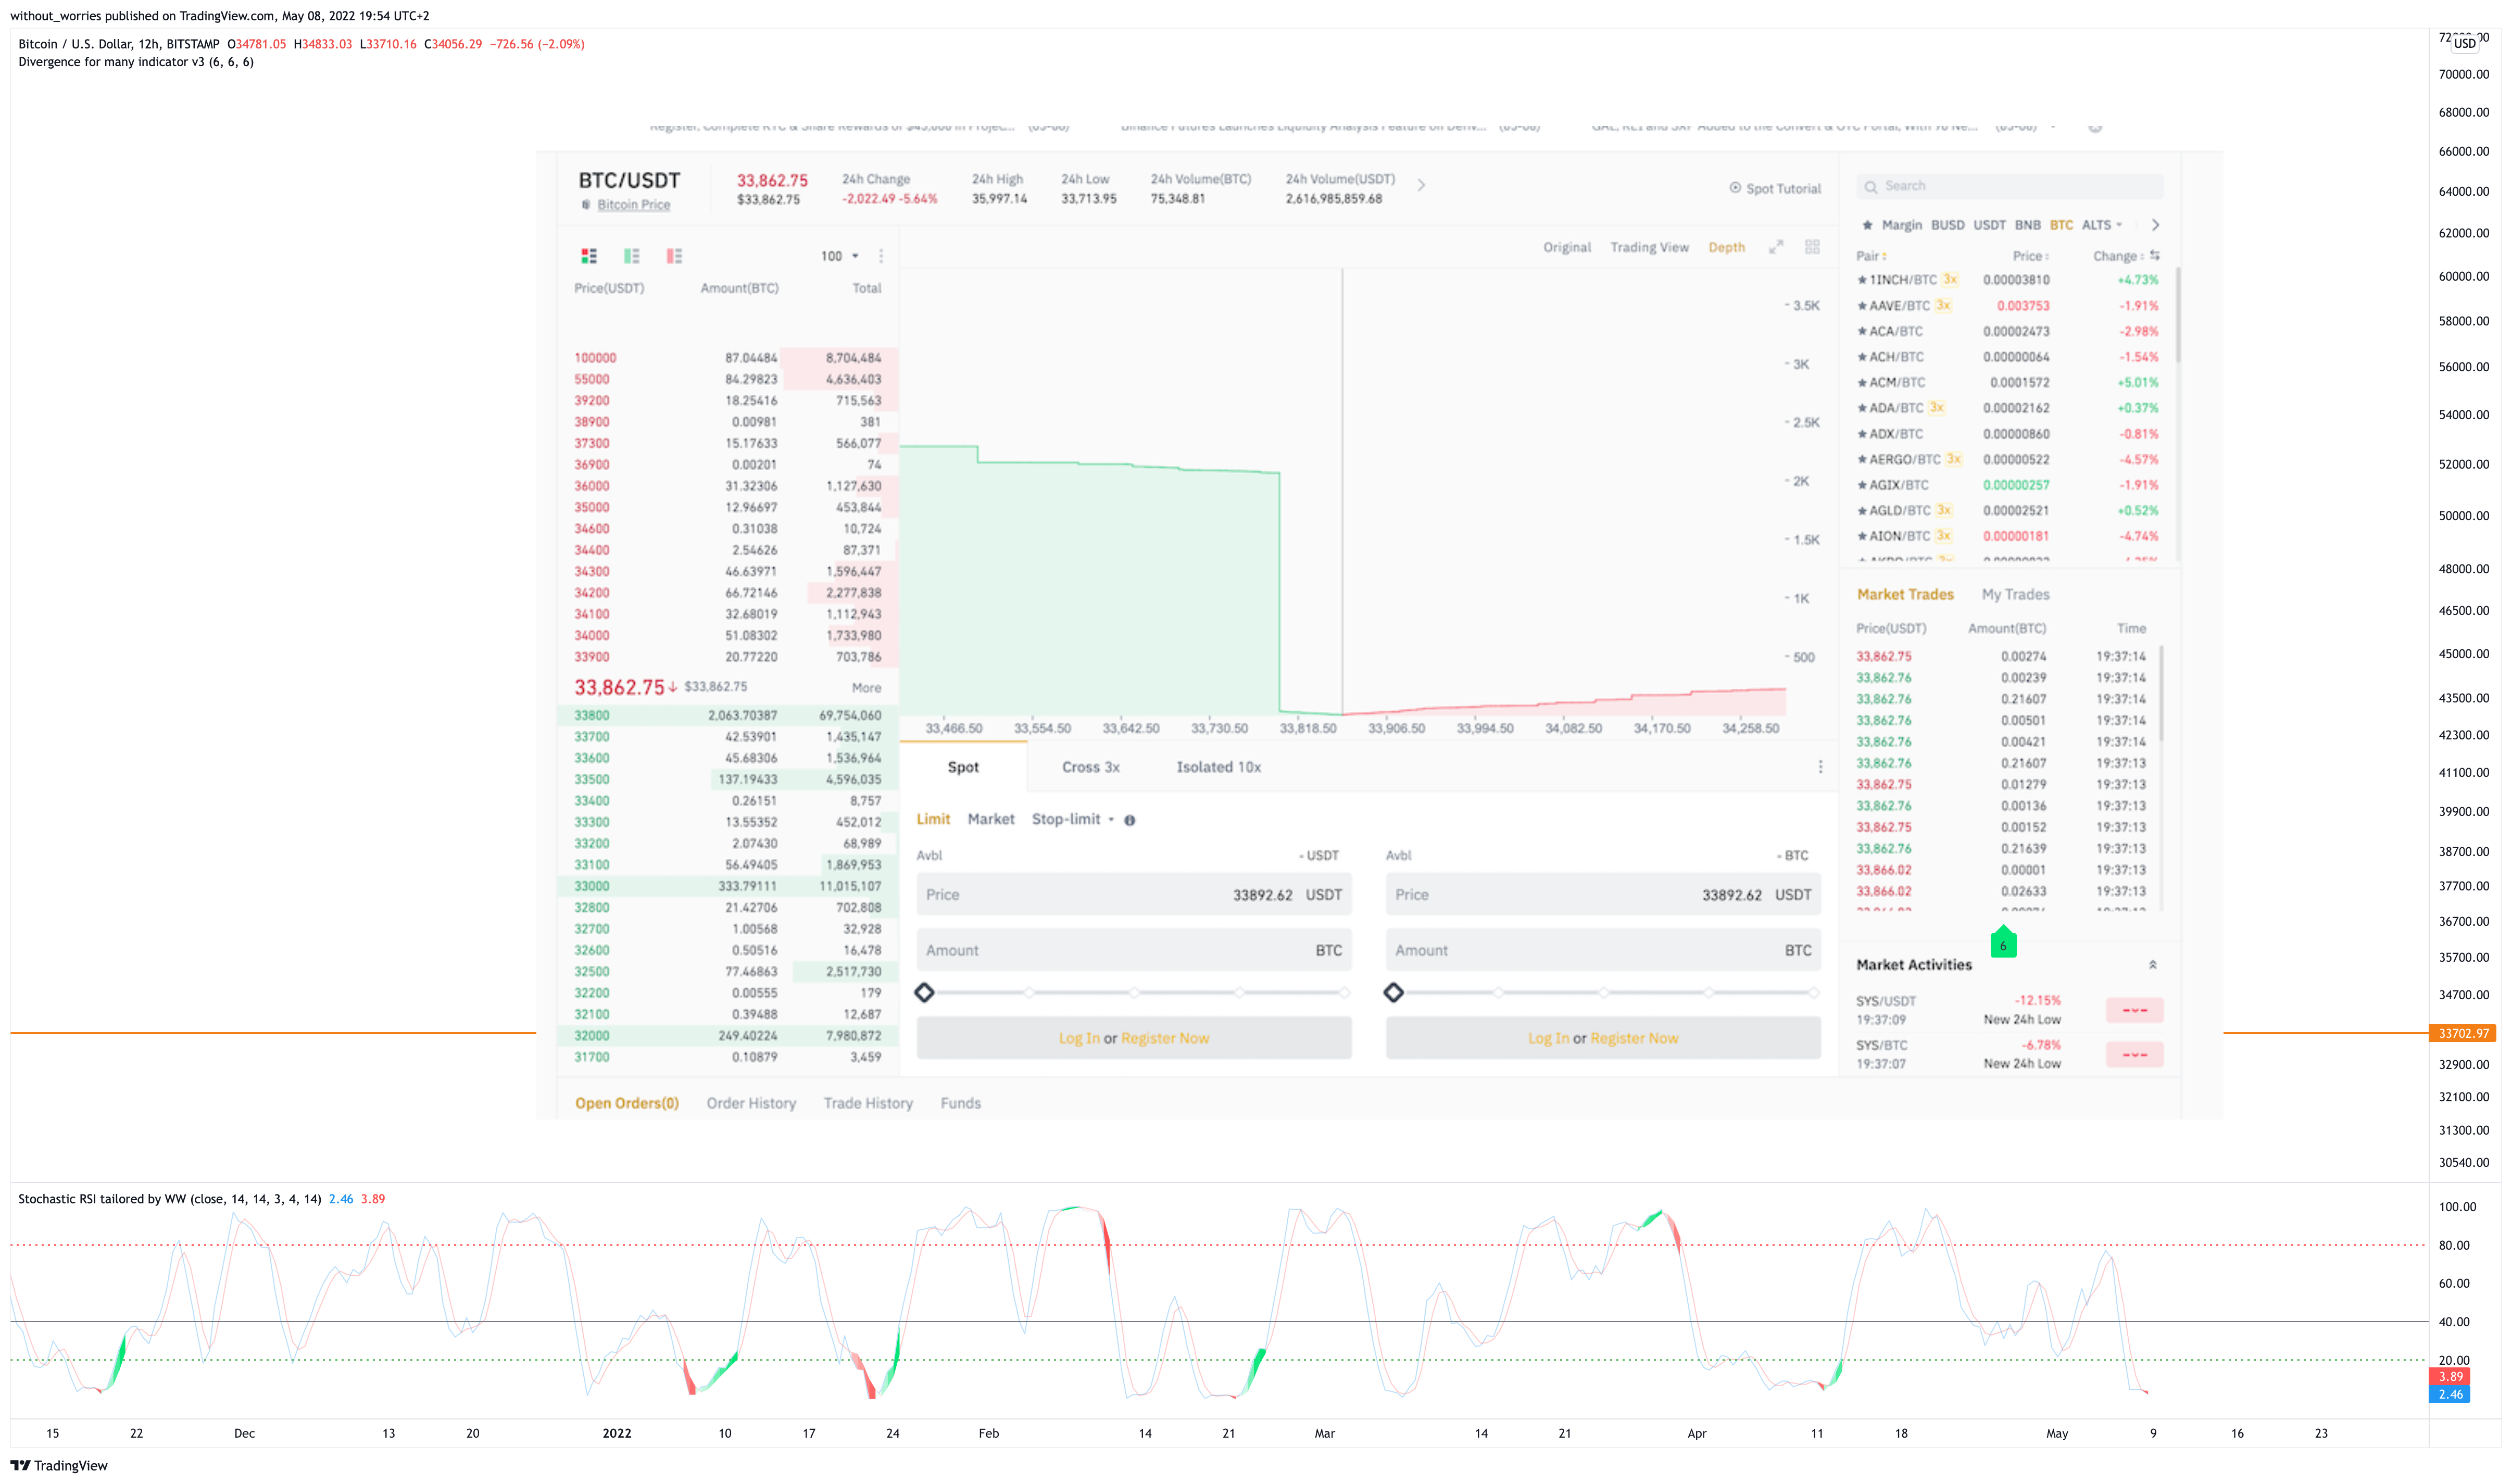This screenshot has height=1484, width=2512.
Task: Open ALTS market dropdown
Action: point(2101,225)
